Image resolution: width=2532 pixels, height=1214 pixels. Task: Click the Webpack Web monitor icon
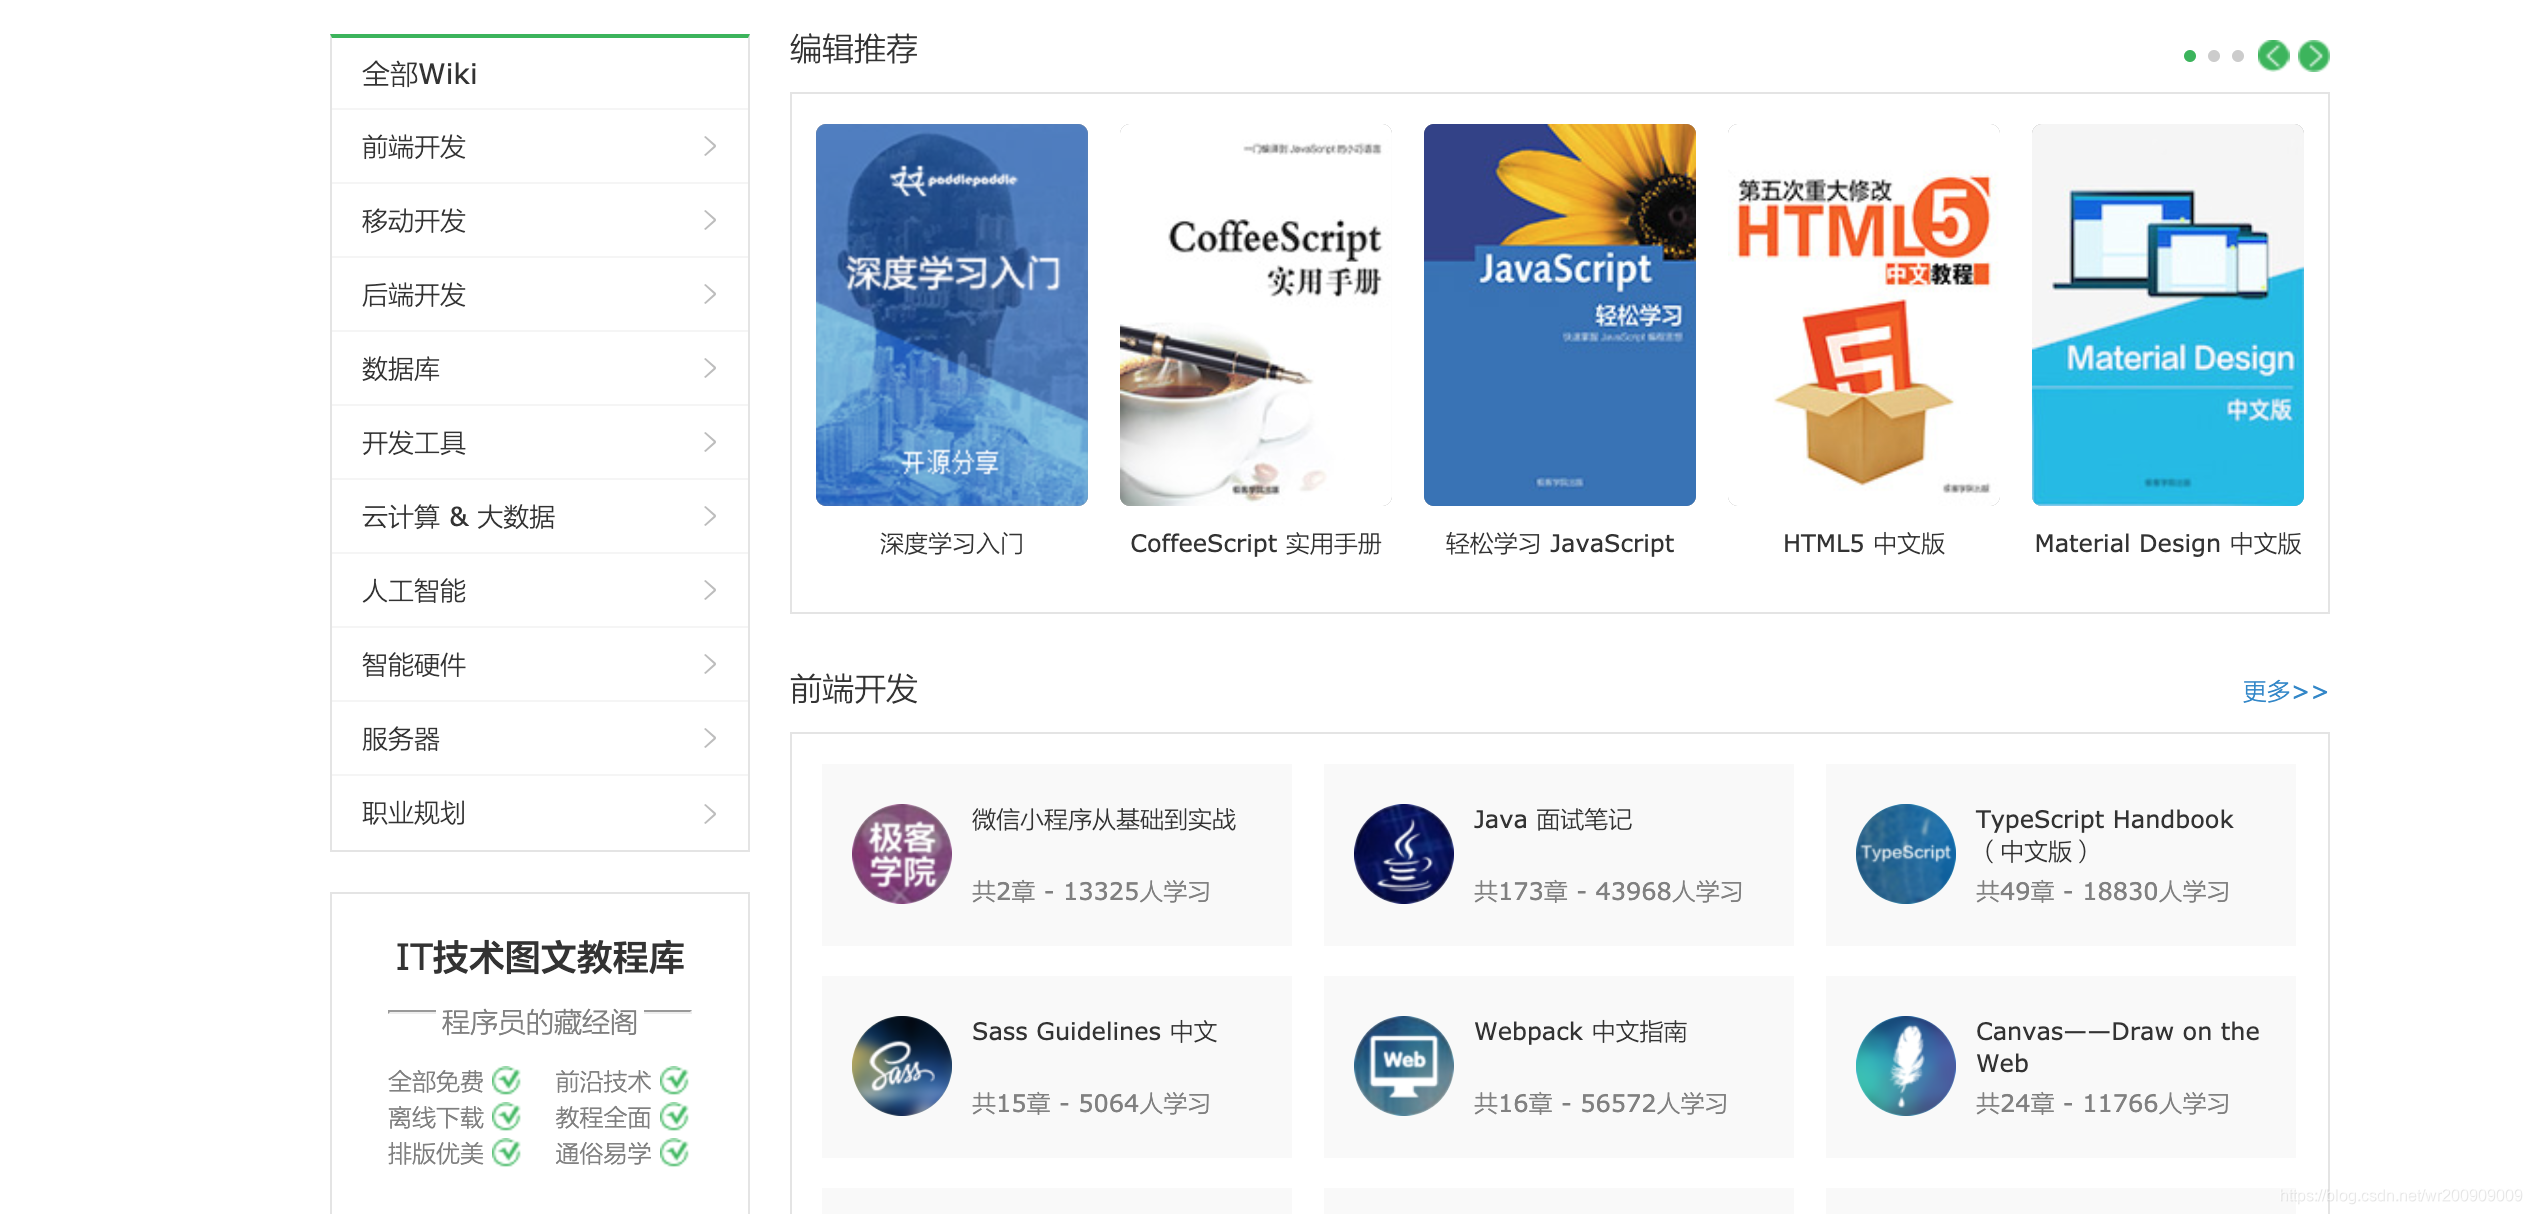pyautogui.click(x=1404, y=1066)
